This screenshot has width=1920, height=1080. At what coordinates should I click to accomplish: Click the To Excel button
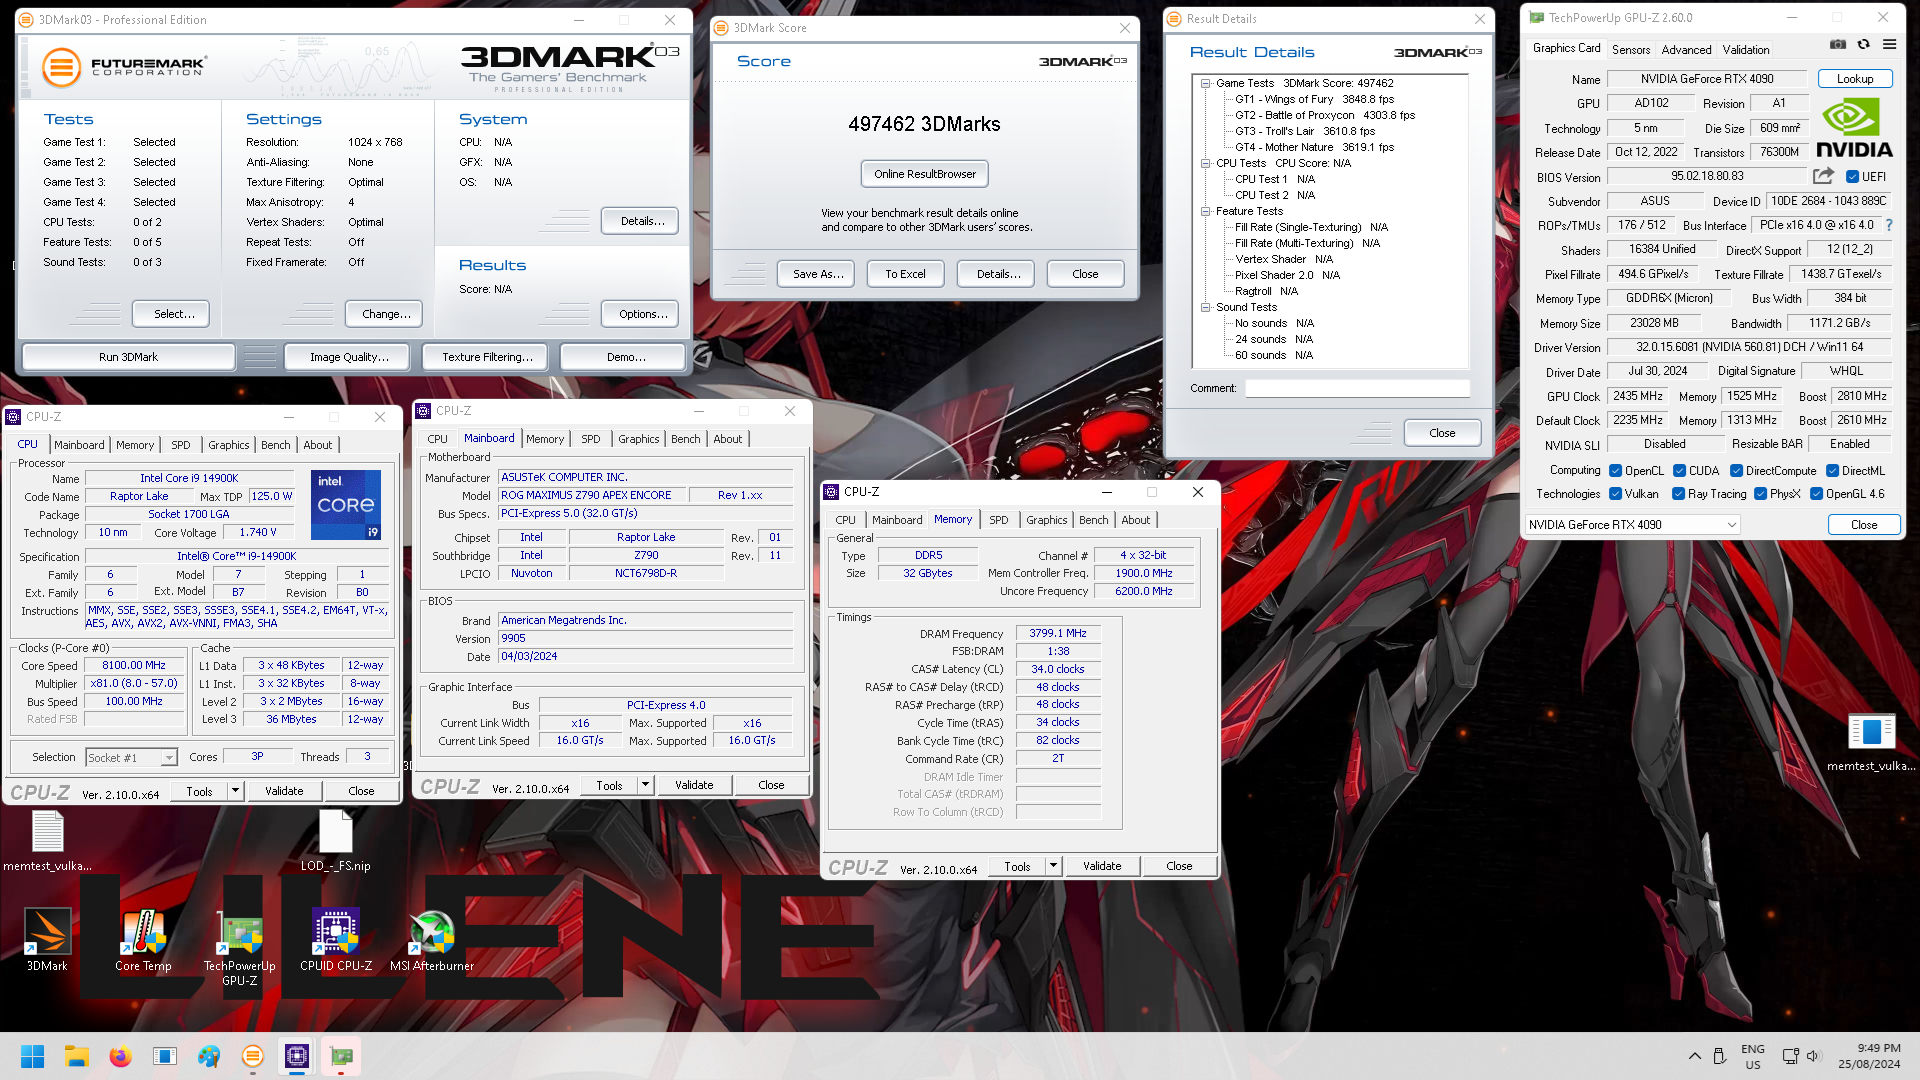pyautogui.click(x=905, y=274)
